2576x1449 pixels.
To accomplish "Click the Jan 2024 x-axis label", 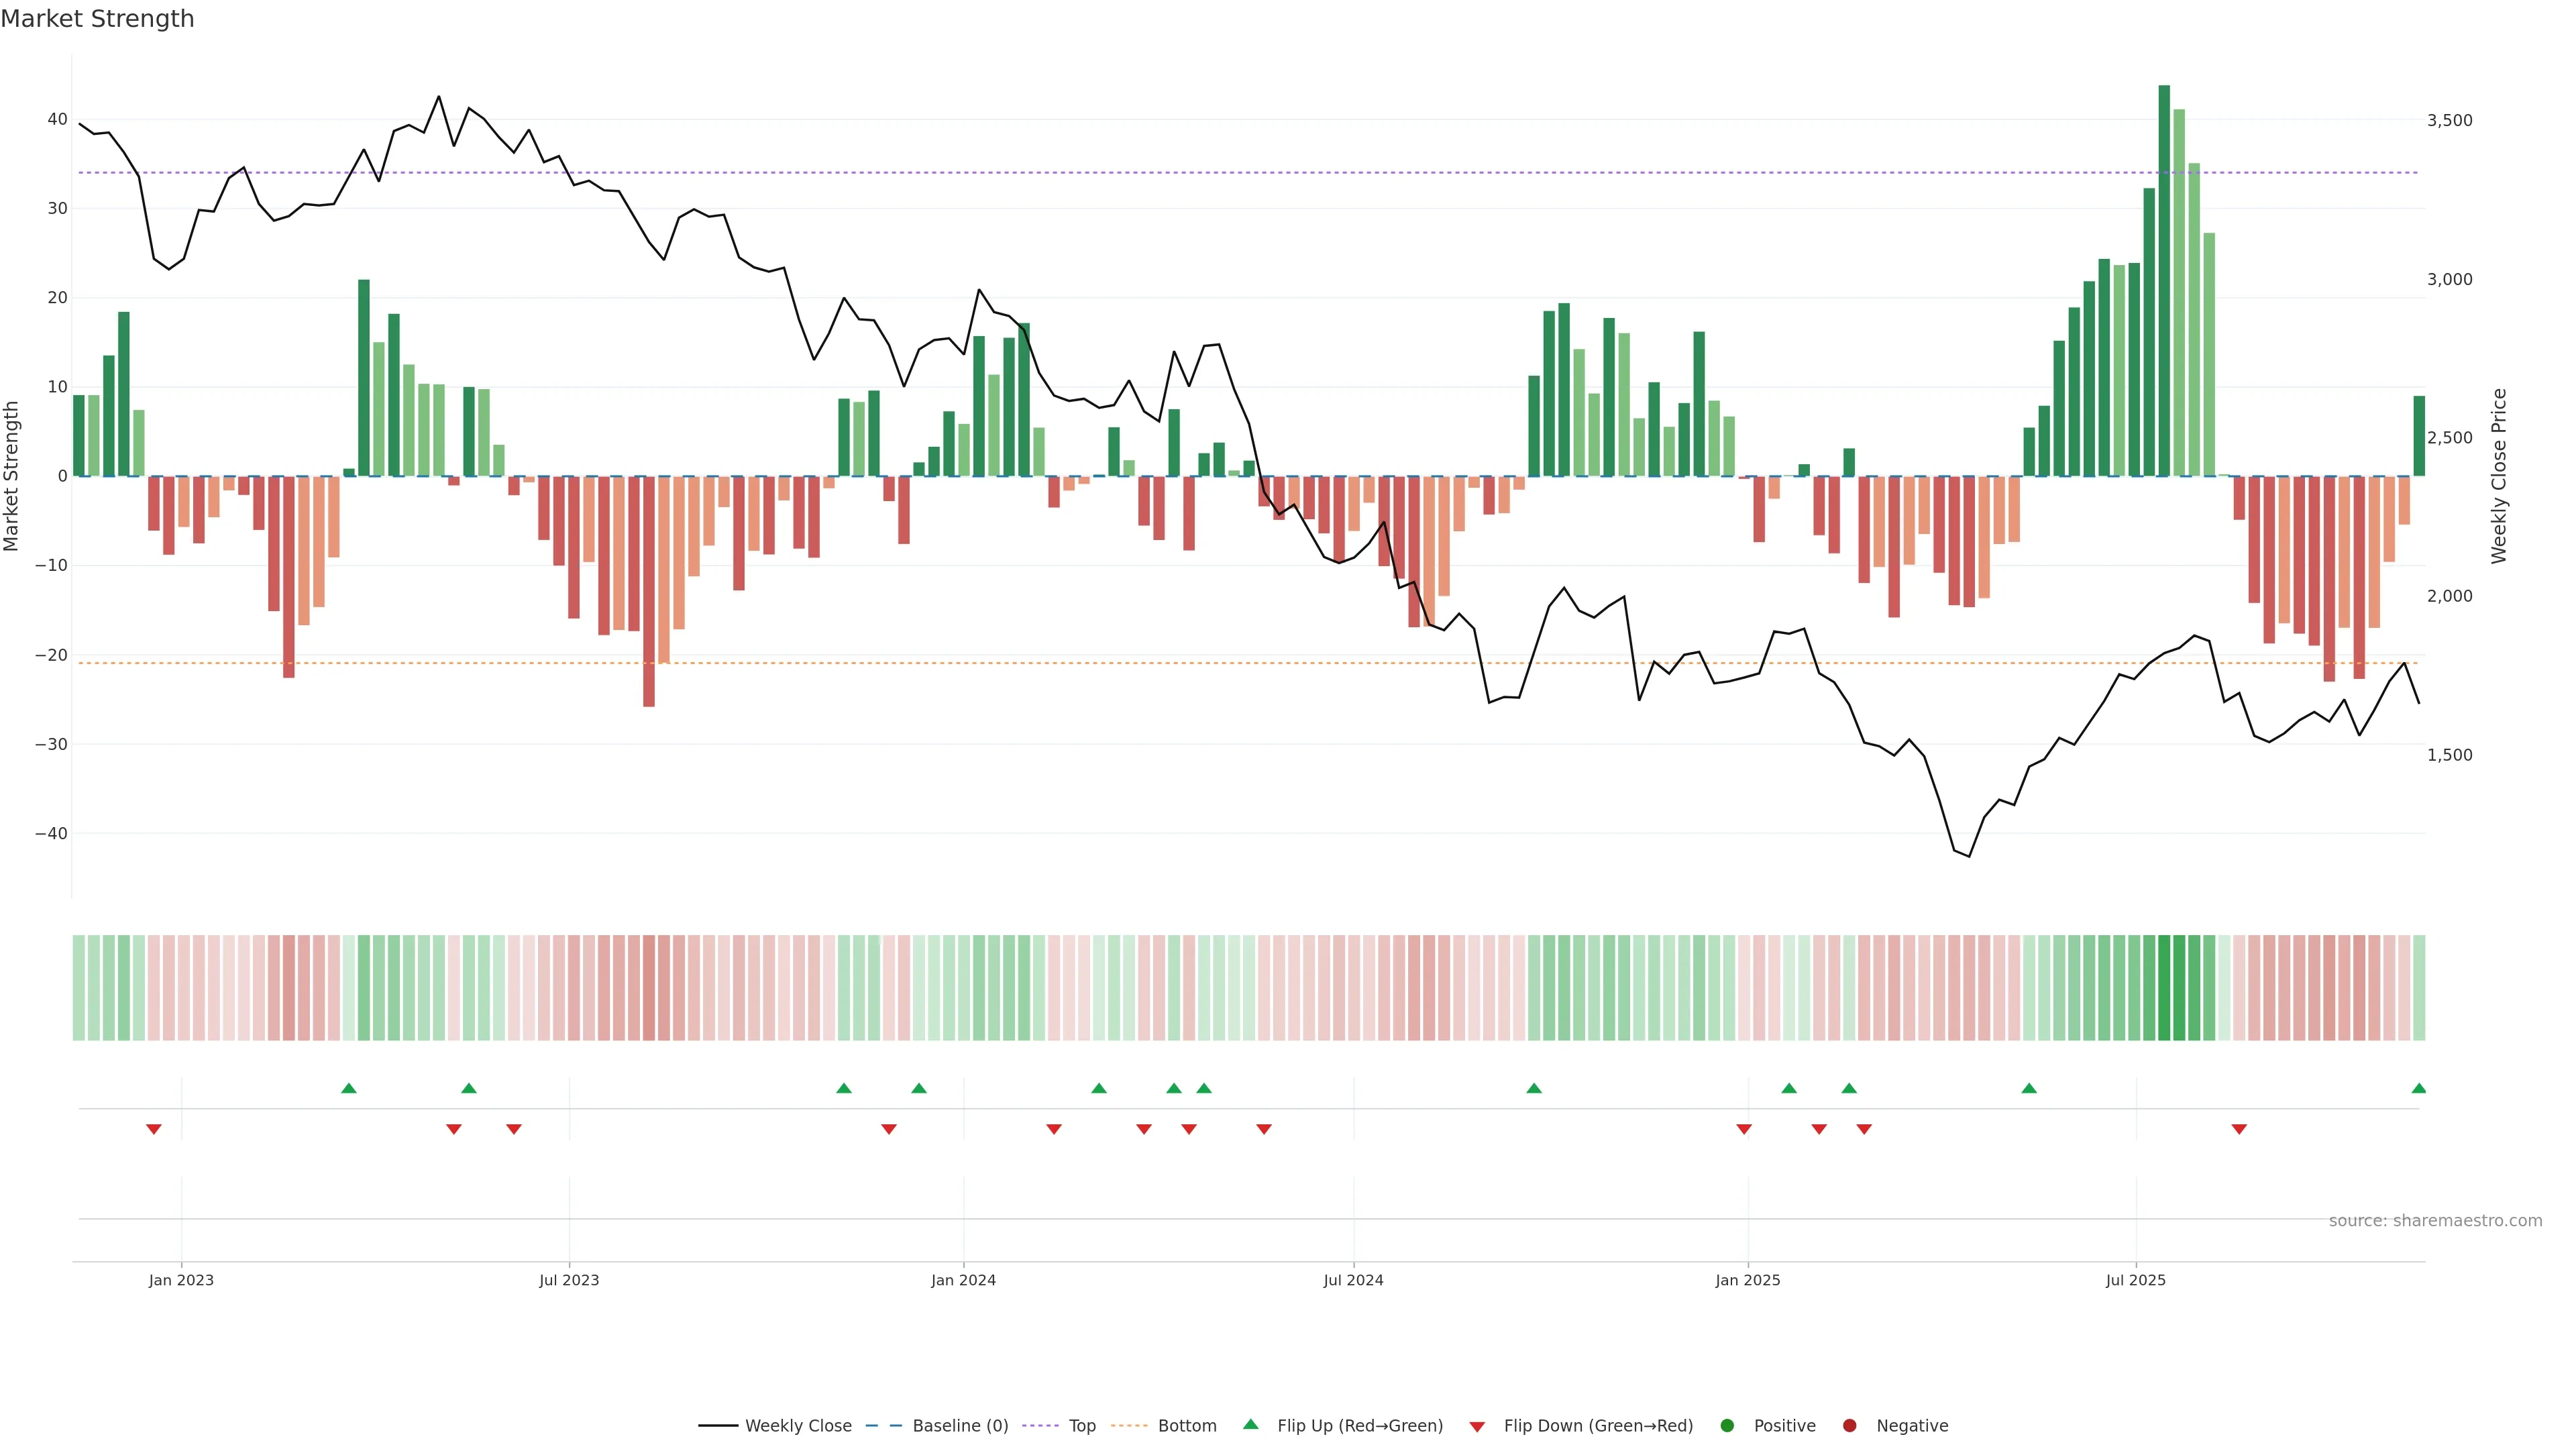I will pos(963,1280).
